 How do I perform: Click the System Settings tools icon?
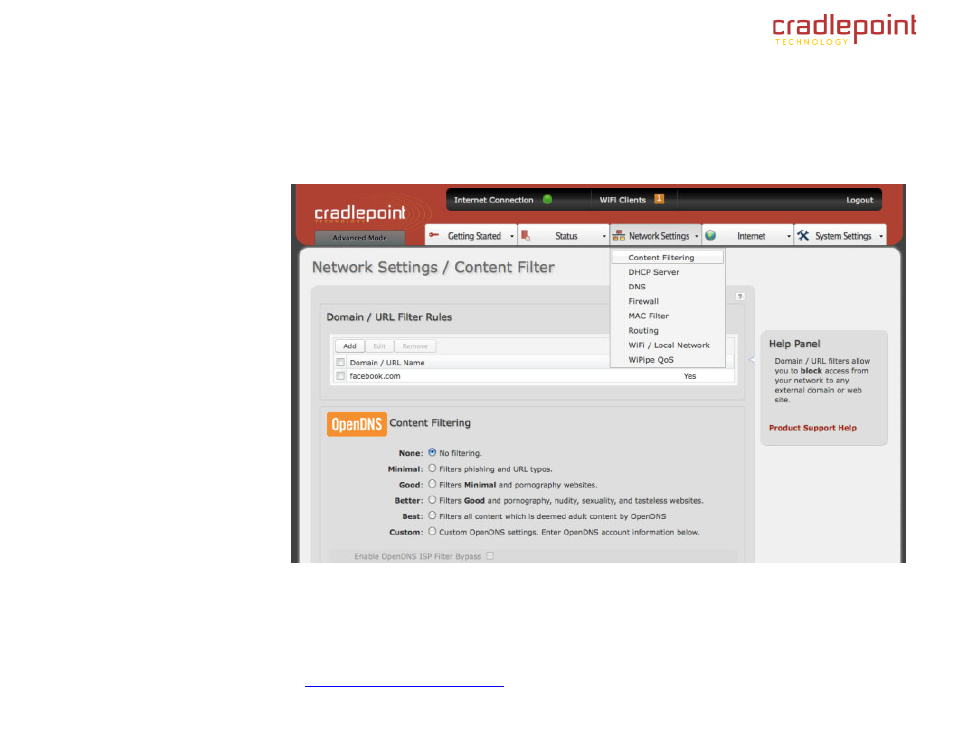point(803,236)
